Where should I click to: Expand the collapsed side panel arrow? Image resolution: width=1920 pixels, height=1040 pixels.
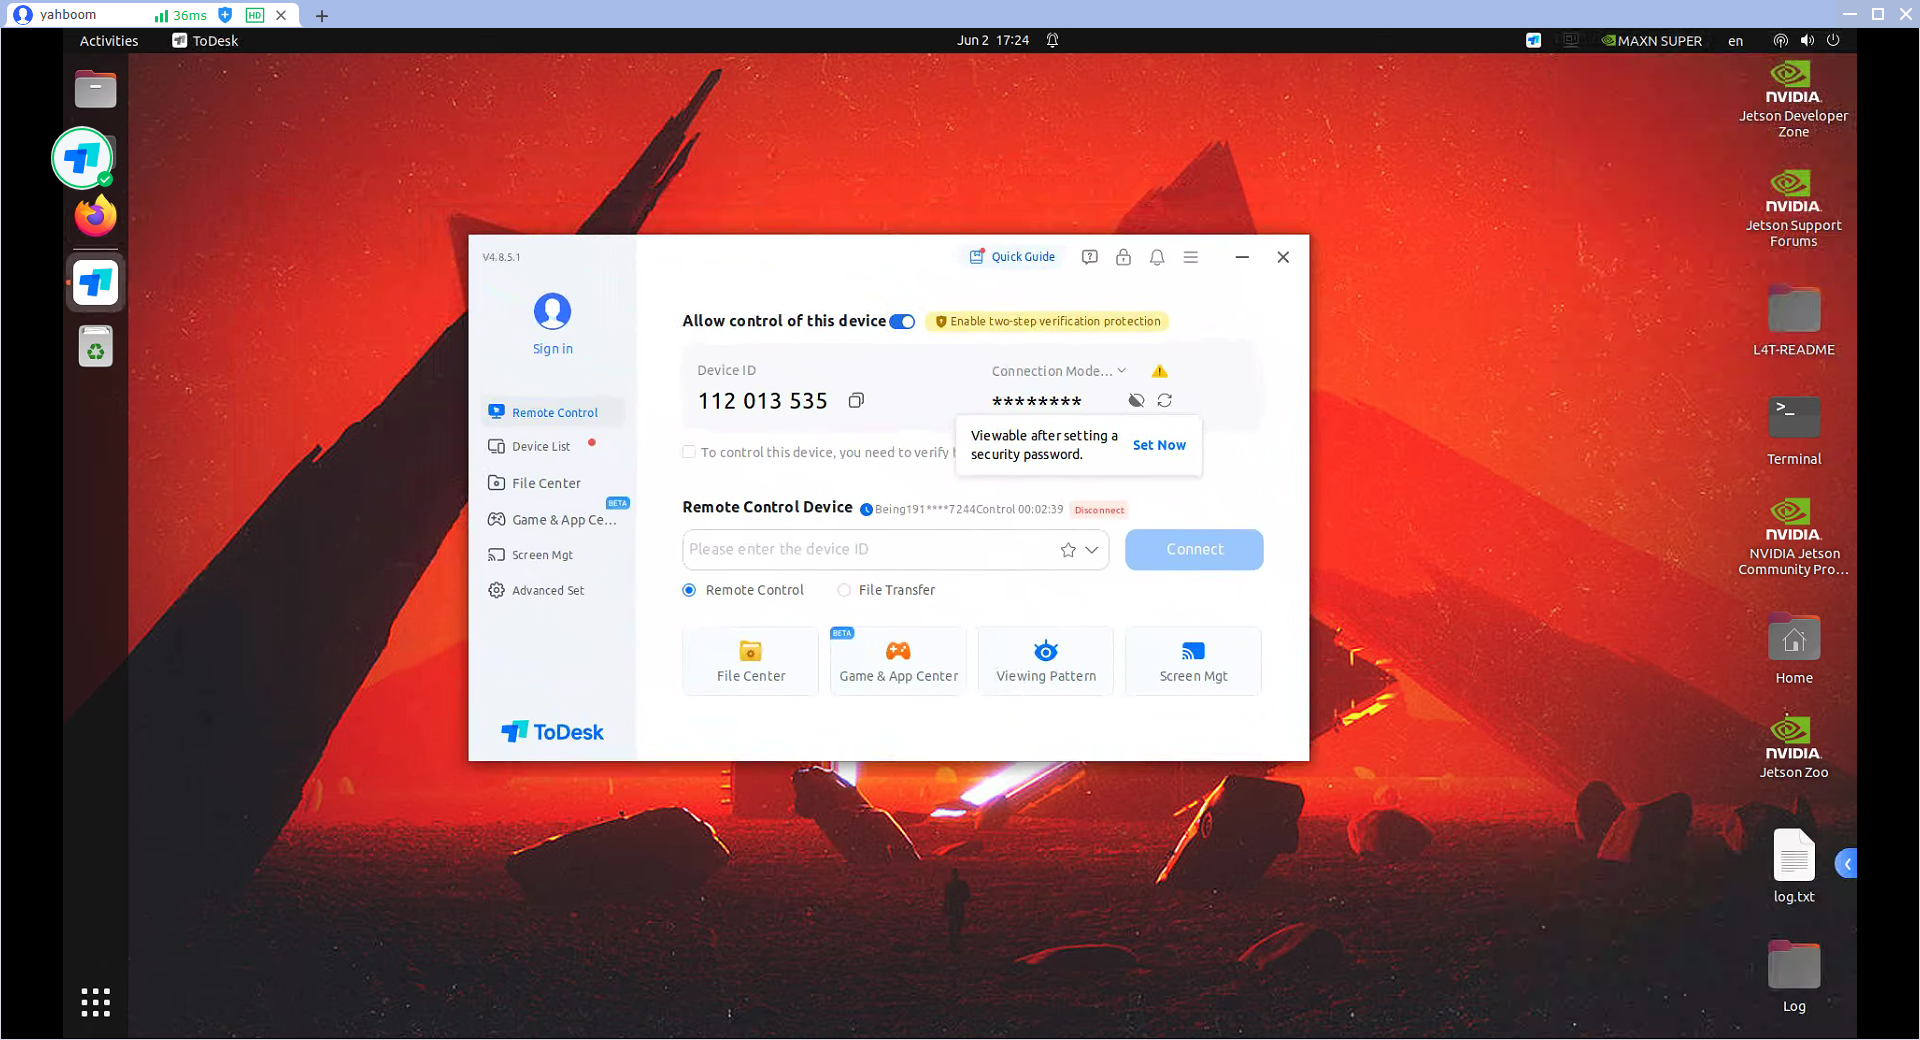tap(1846, 864)
